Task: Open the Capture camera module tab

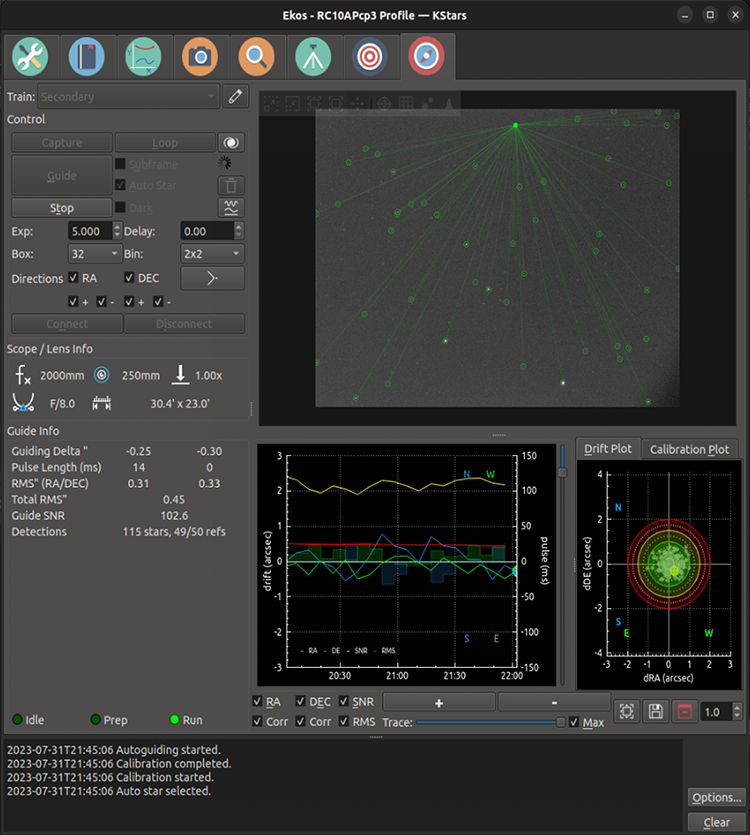Action: tap(200, 57)
